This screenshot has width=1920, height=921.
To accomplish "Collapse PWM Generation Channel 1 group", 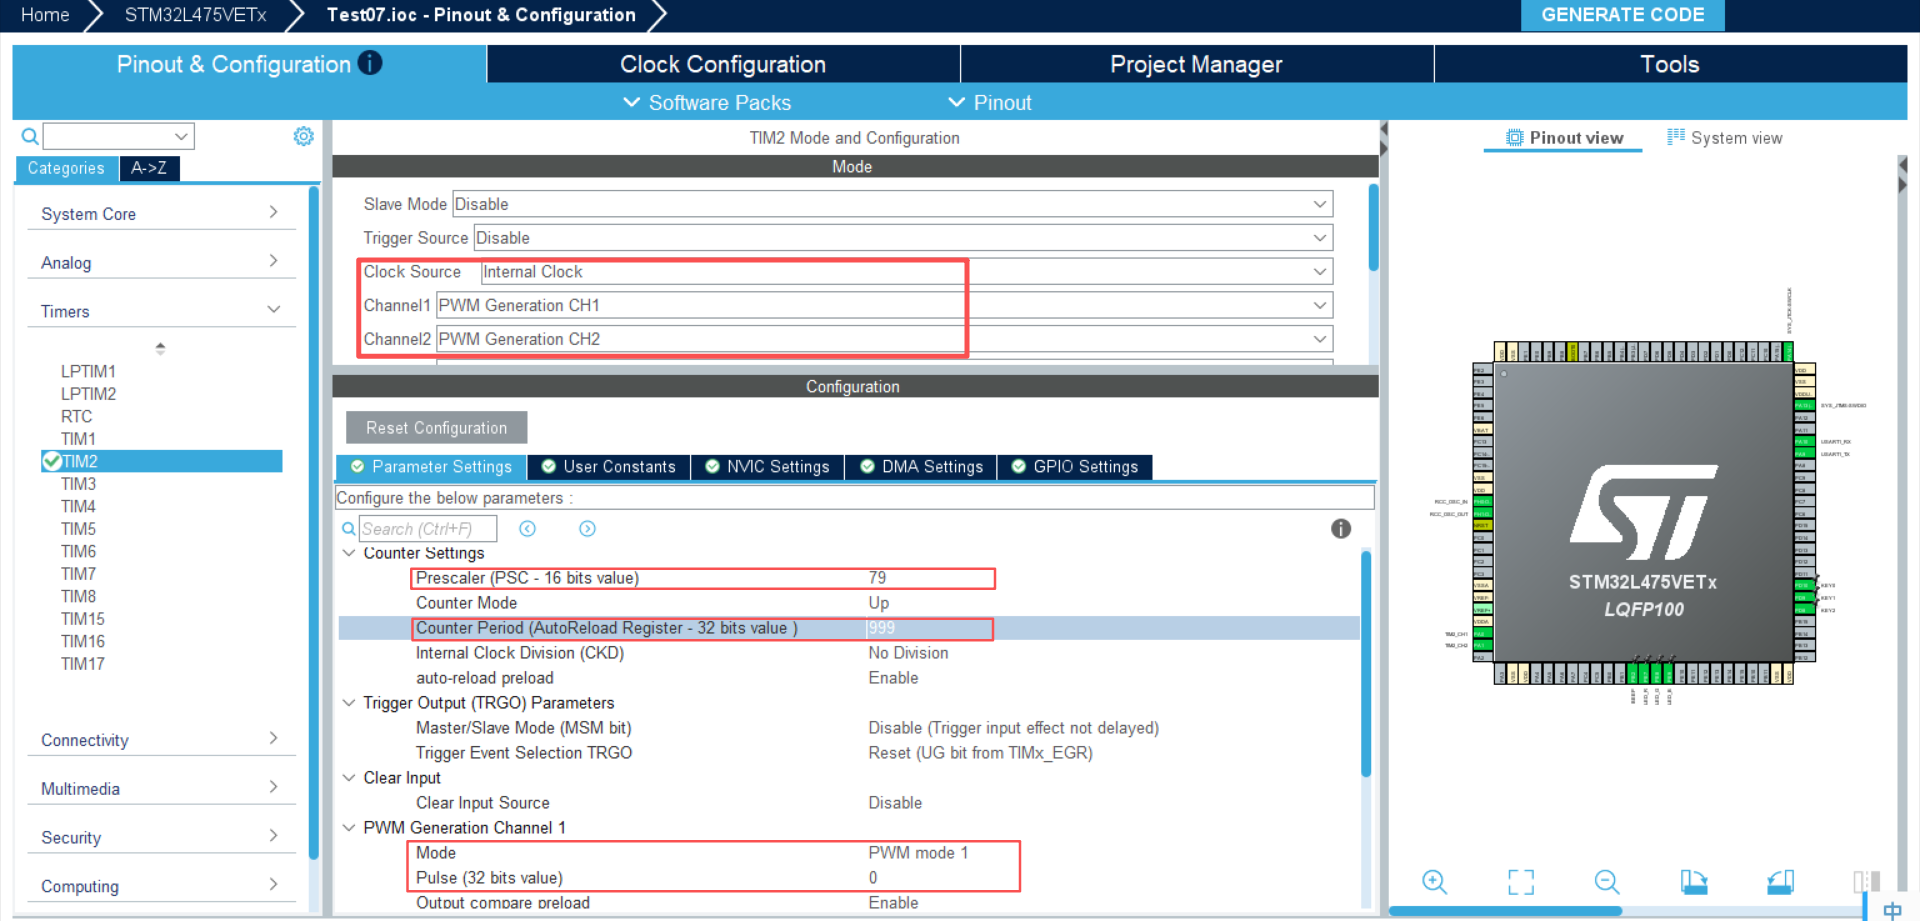I will click(x=349, y=828).
